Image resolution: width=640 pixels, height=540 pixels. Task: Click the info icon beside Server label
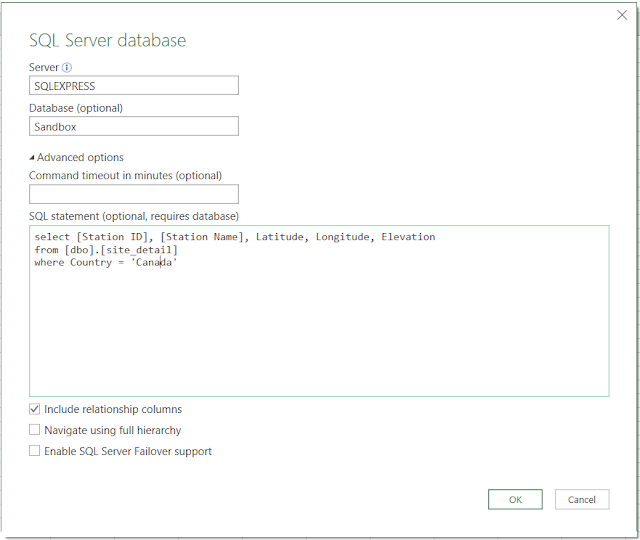pos(67,67)
